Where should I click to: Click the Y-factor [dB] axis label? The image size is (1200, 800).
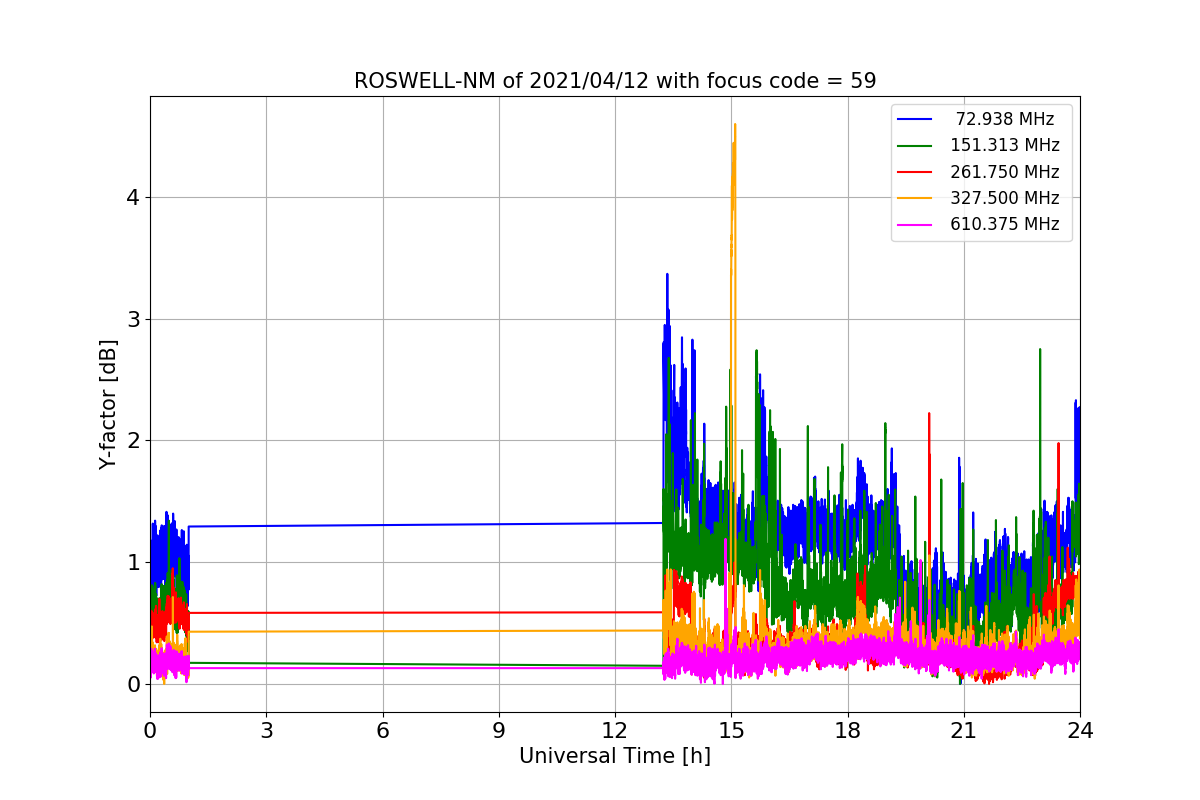coord(108,404)
